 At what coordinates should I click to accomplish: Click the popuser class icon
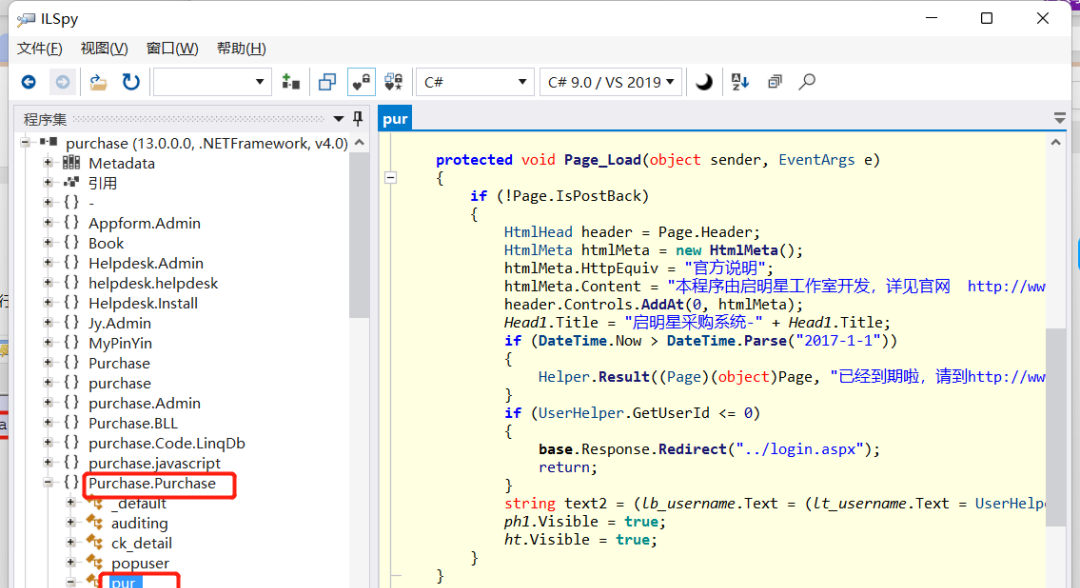[x=94, y=563]
